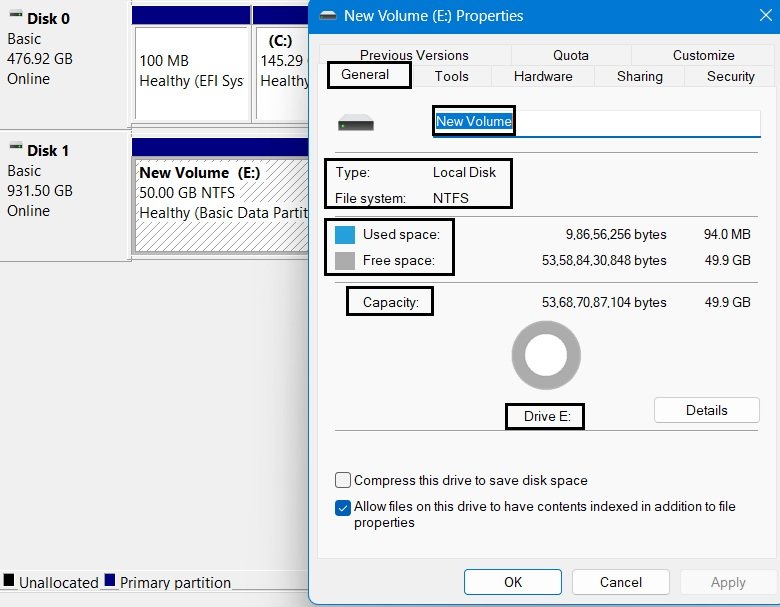Open the Hardware tab

[x=543, y=76]
